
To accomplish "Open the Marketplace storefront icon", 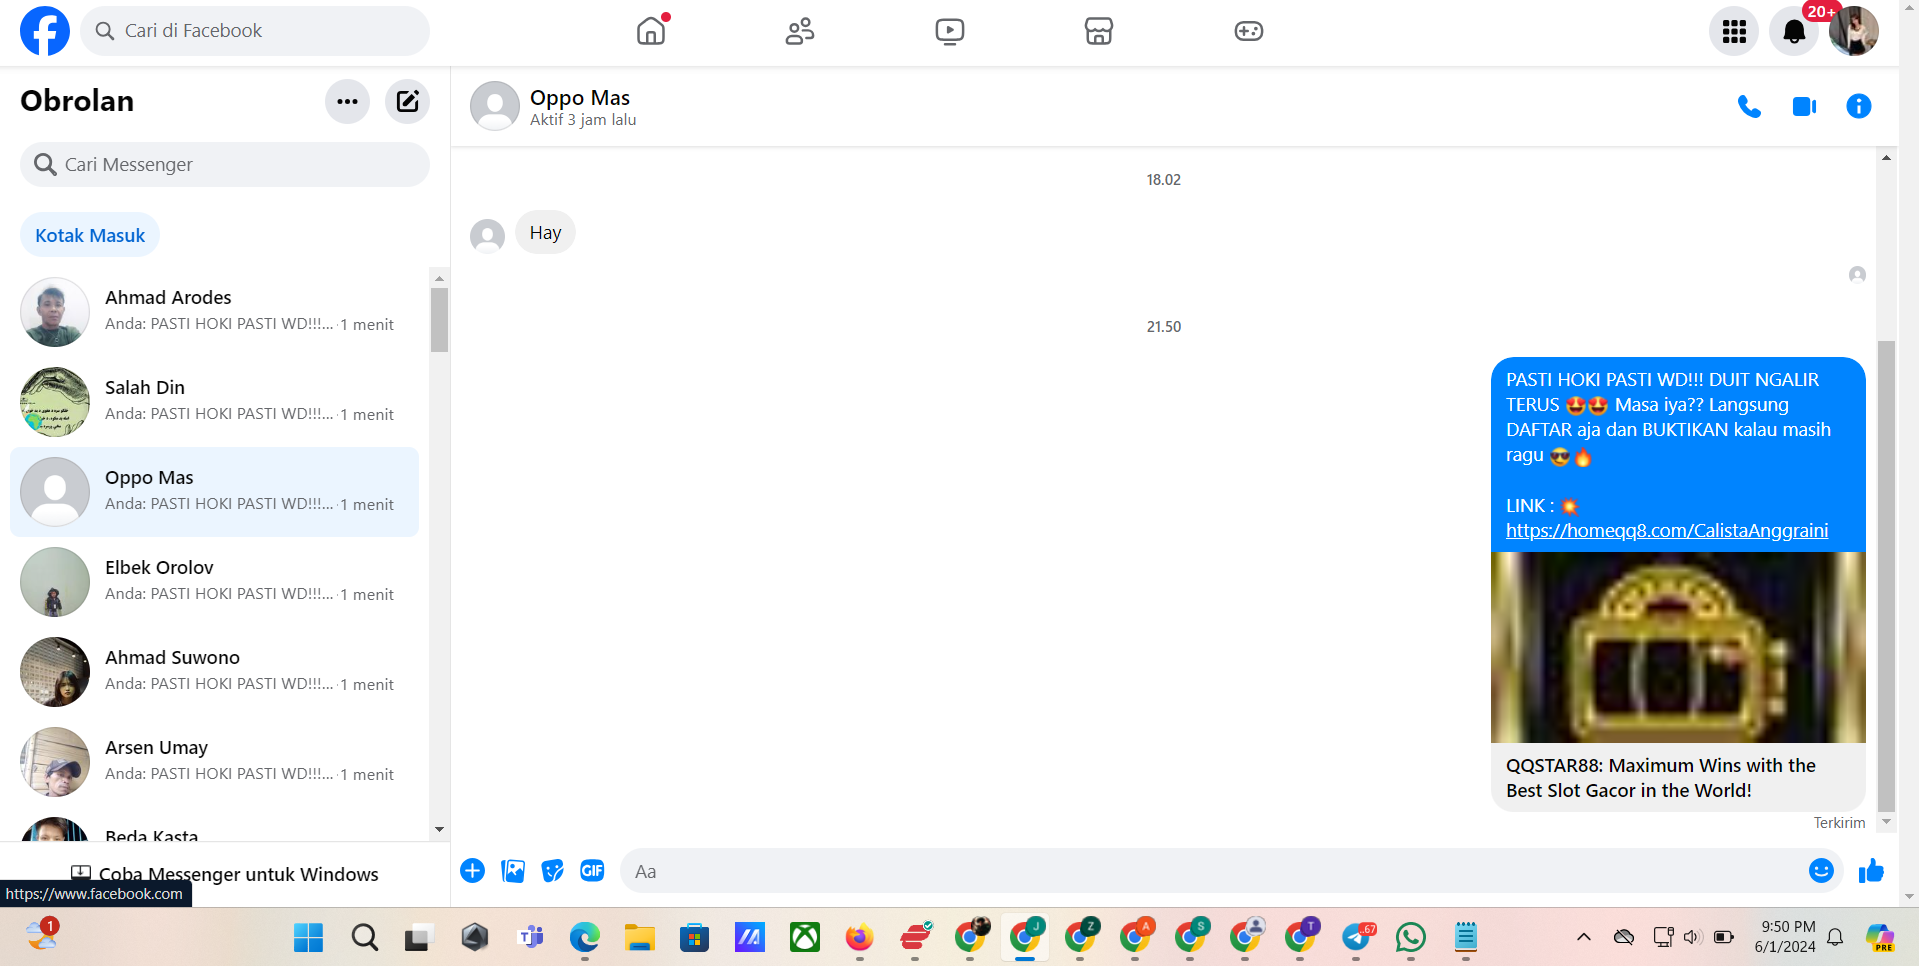I will click(x=1099, y=31).
